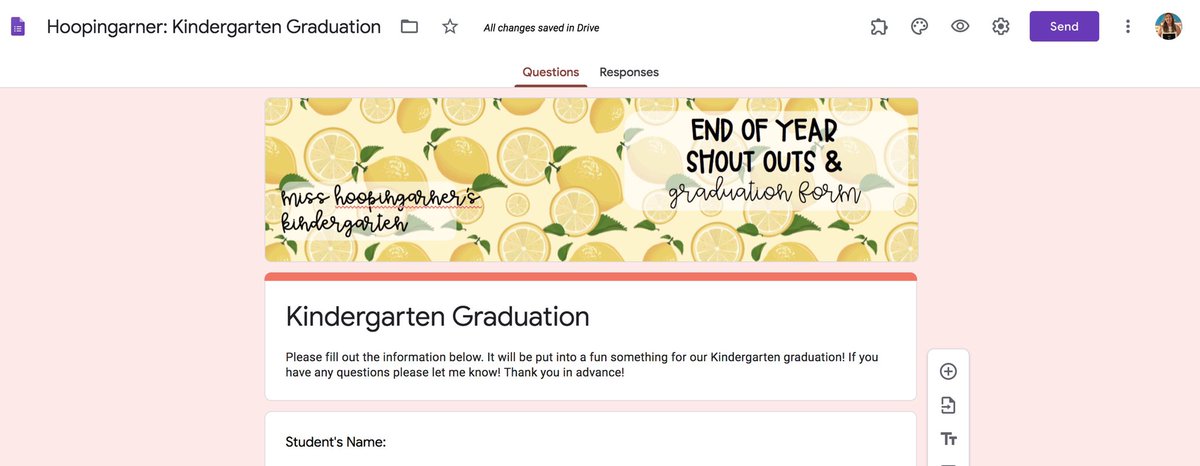Click the Kindergarten Graduation heading
1200x466 pixels.
[438, 317]
